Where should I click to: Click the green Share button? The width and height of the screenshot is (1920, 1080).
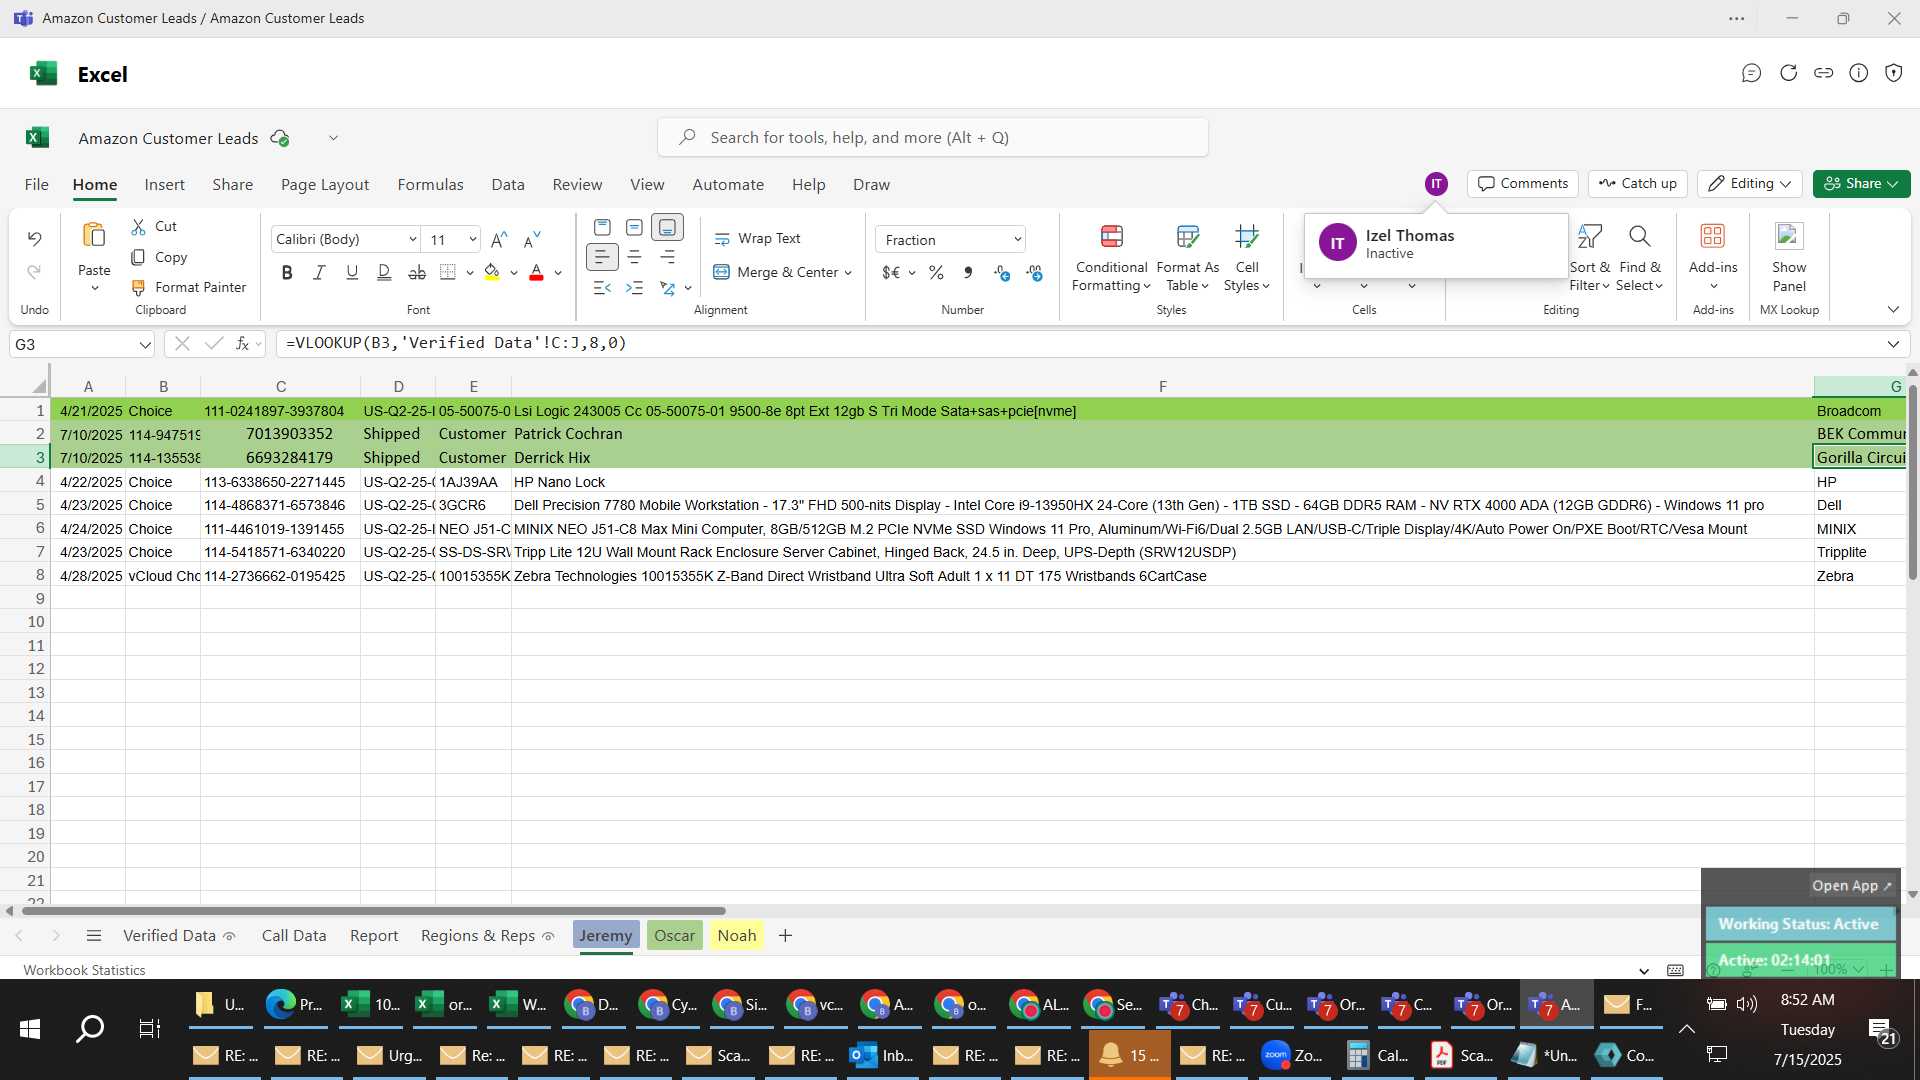(1861, 184)
